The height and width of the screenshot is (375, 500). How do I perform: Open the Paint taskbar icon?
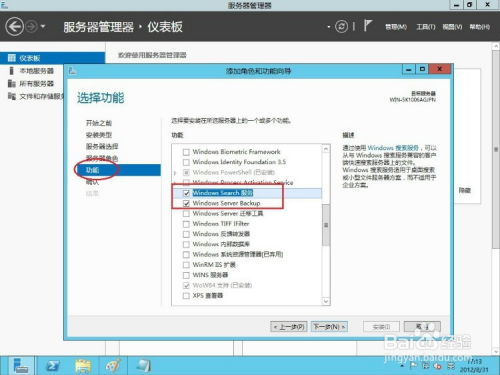click(x=113, y=366)
